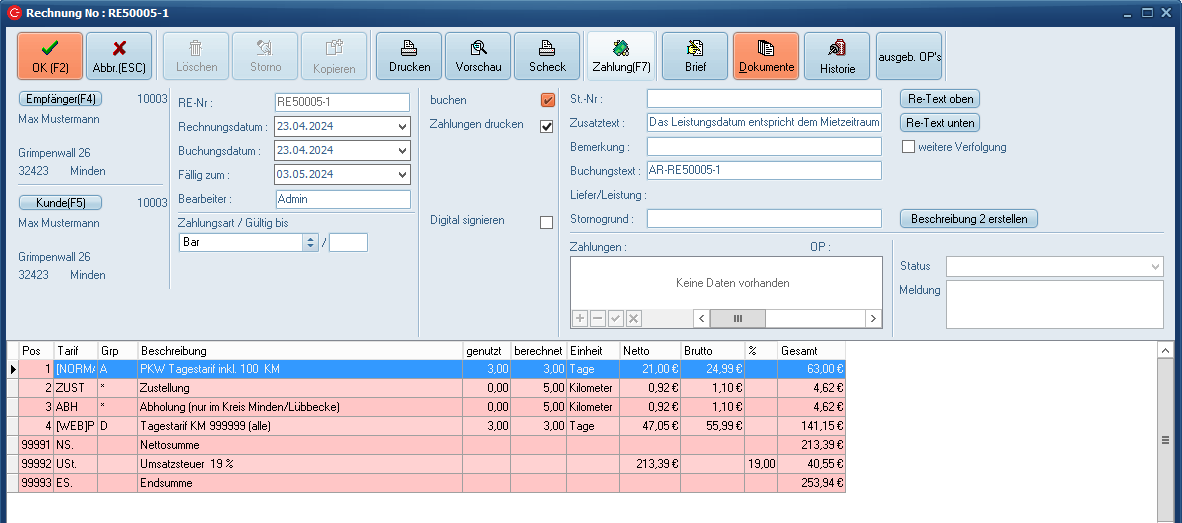The width and height of the screenshot is (1182, 523).
Task: Click the Zahlungen list horizontal scrollbar thumb
Action: tap(738, 318)
